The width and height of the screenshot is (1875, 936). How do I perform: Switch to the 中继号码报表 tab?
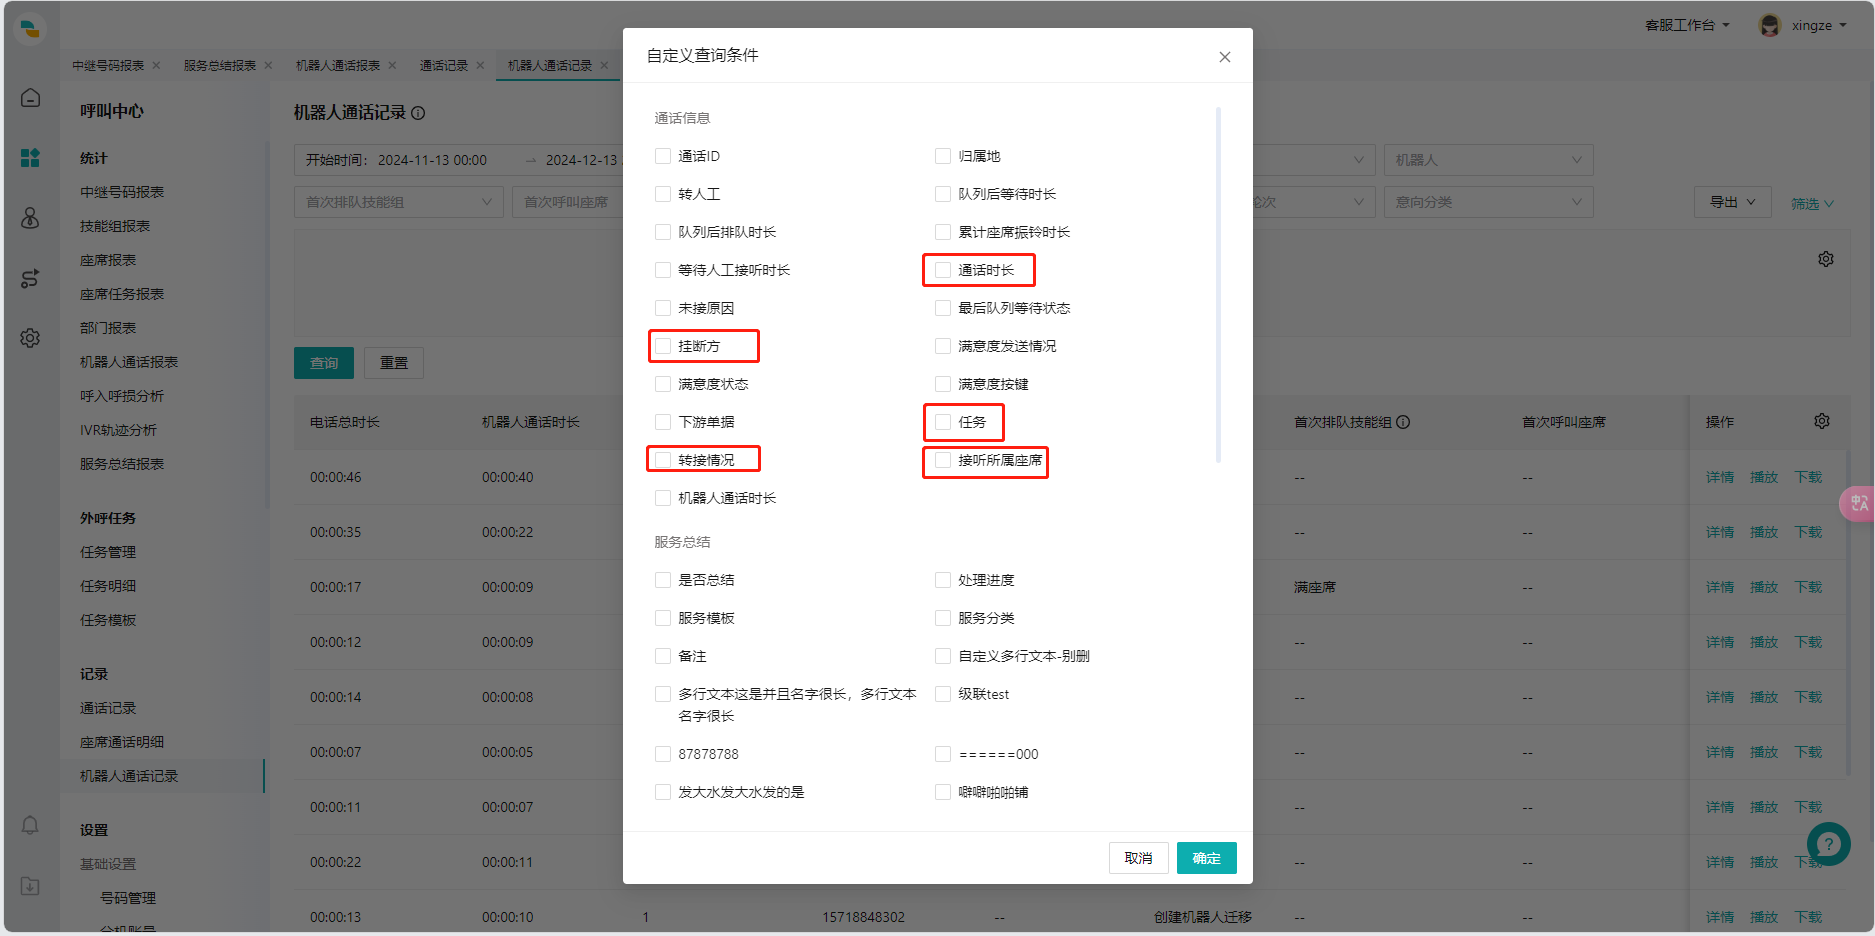(108, 65)
